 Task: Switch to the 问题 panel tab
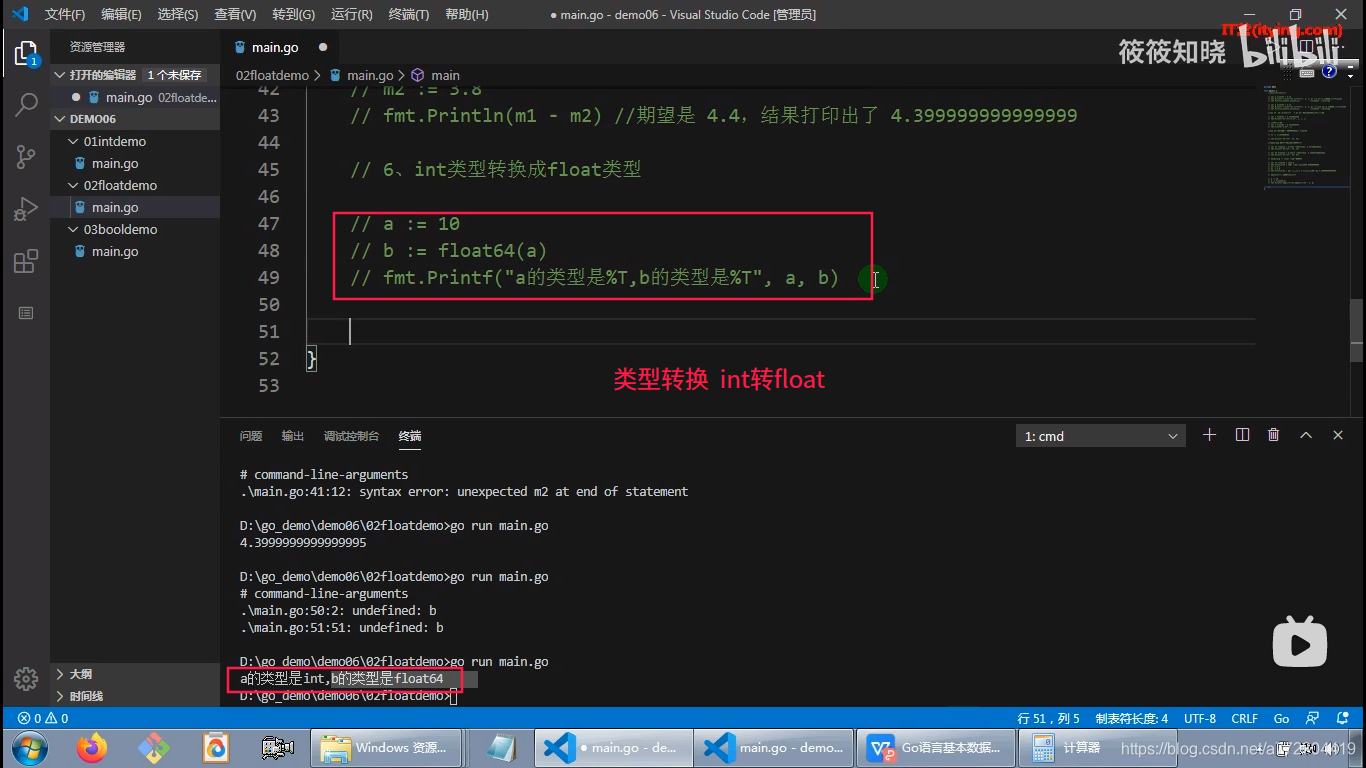[x=251, y=436]
